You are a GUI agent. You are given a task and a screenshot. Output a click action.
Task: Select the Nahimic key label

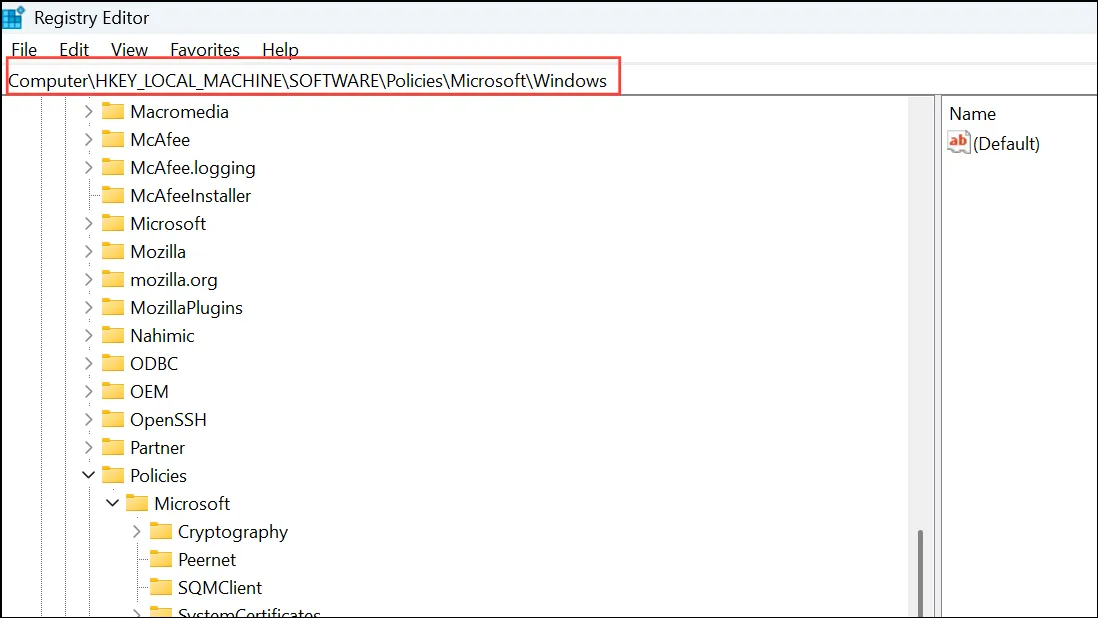(x=162, y=335)
